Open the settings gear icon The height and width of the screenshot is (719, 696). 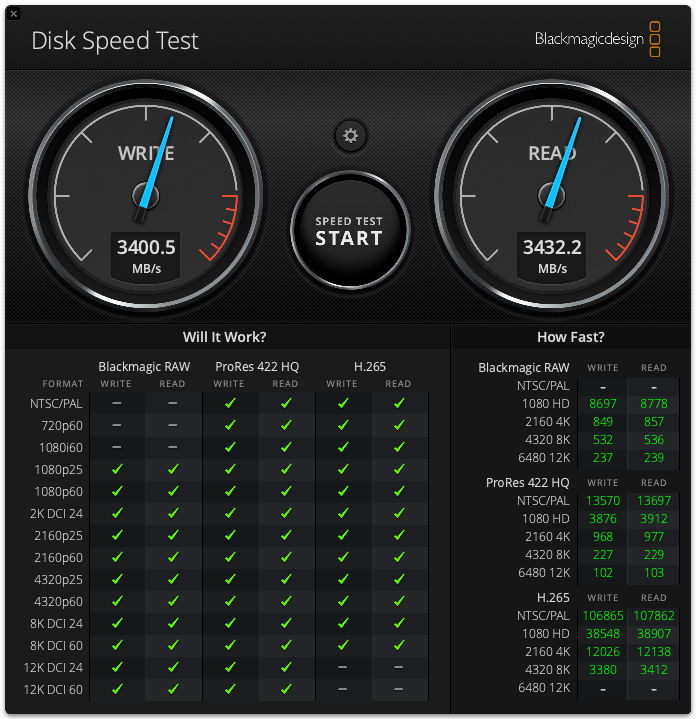click(350, 136)
